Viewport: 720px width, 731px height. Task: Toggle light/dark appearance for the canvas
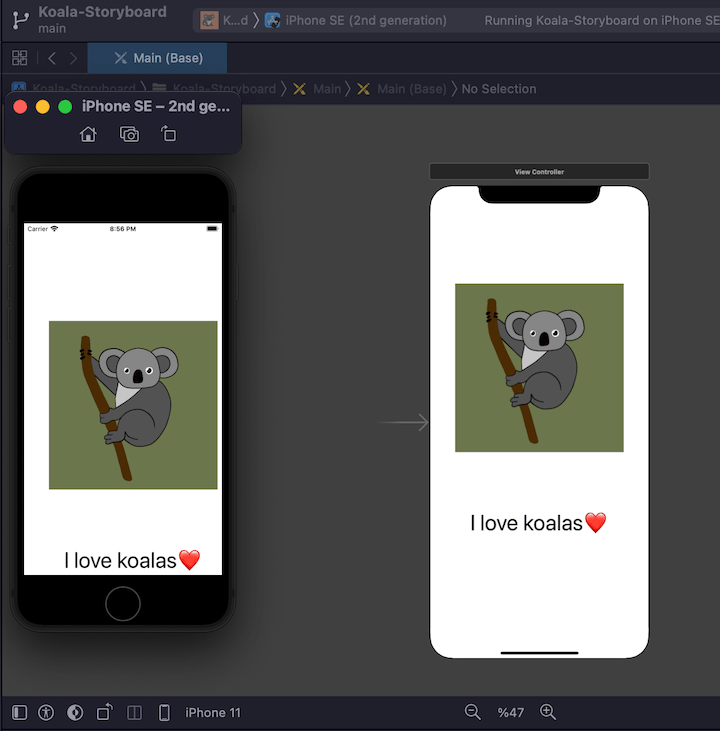[x=75, y=712]
